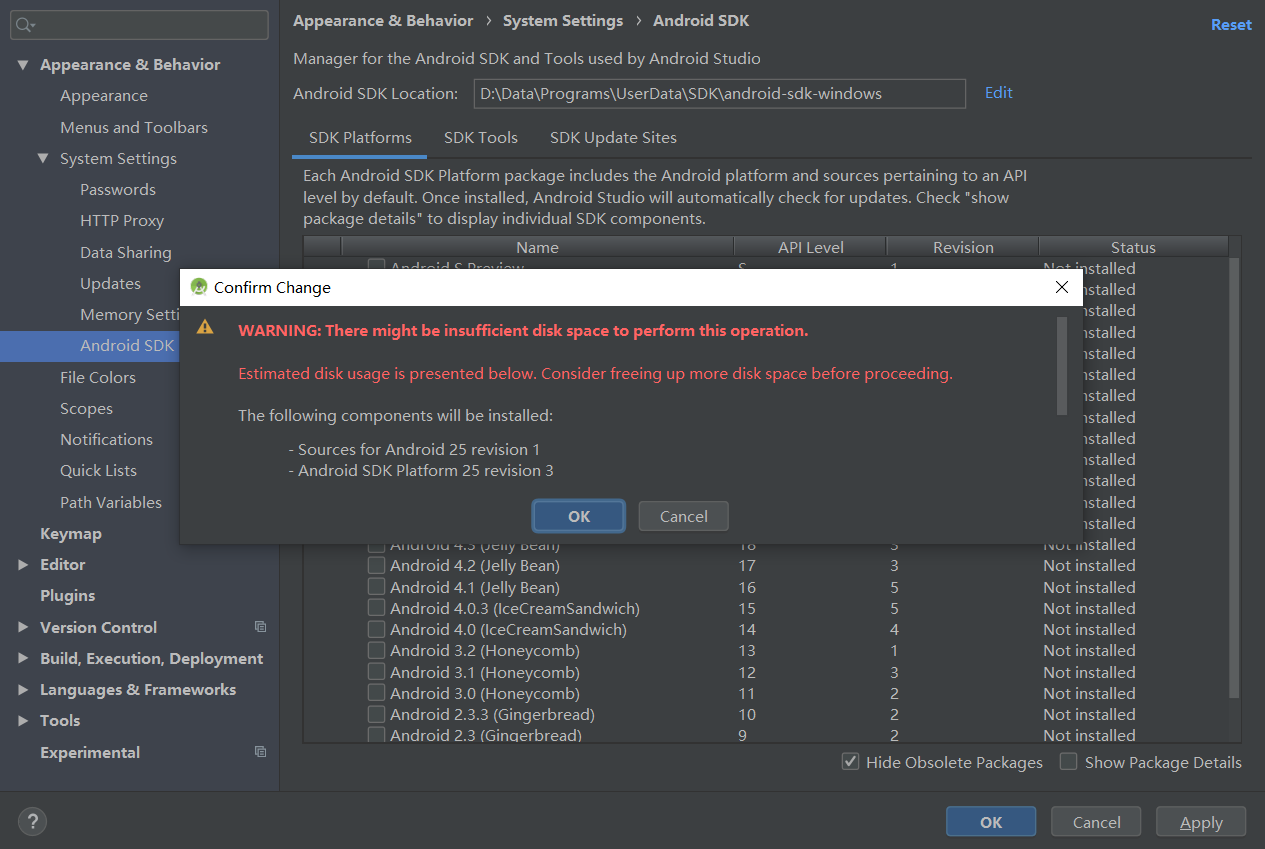1265x849 pixels.
Task: Open Notifications settings
Action: [107, 440]
